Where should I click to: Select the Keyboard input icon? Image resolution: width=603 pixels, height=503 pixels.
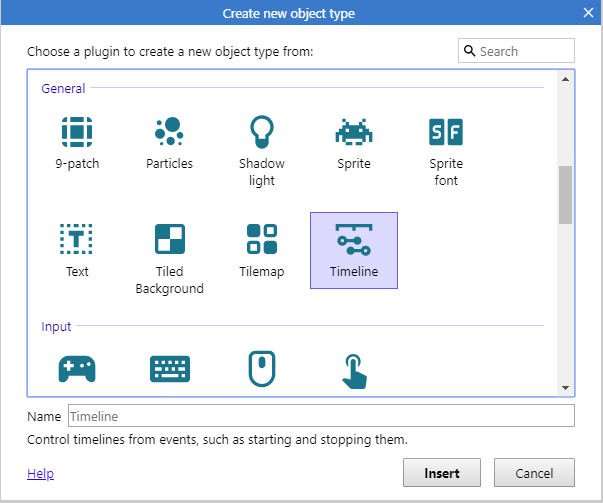click(x=169, y=369)
